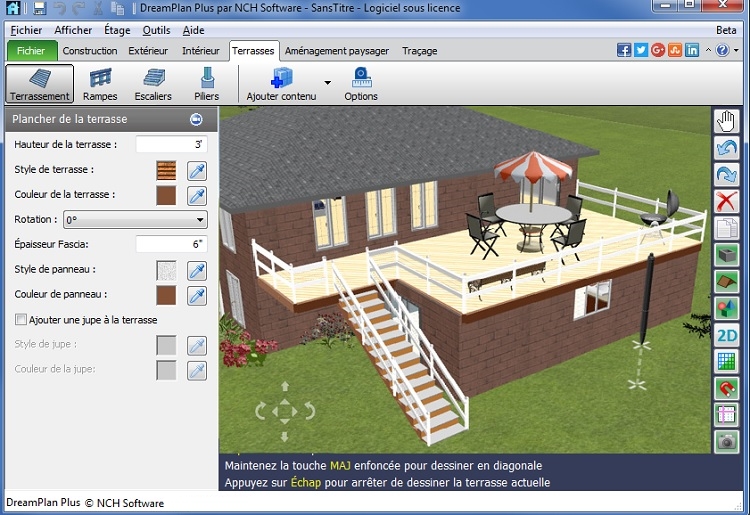Screen dimensions: 750x515
Task: Click the save floppy disk icon
Action: 39,8
